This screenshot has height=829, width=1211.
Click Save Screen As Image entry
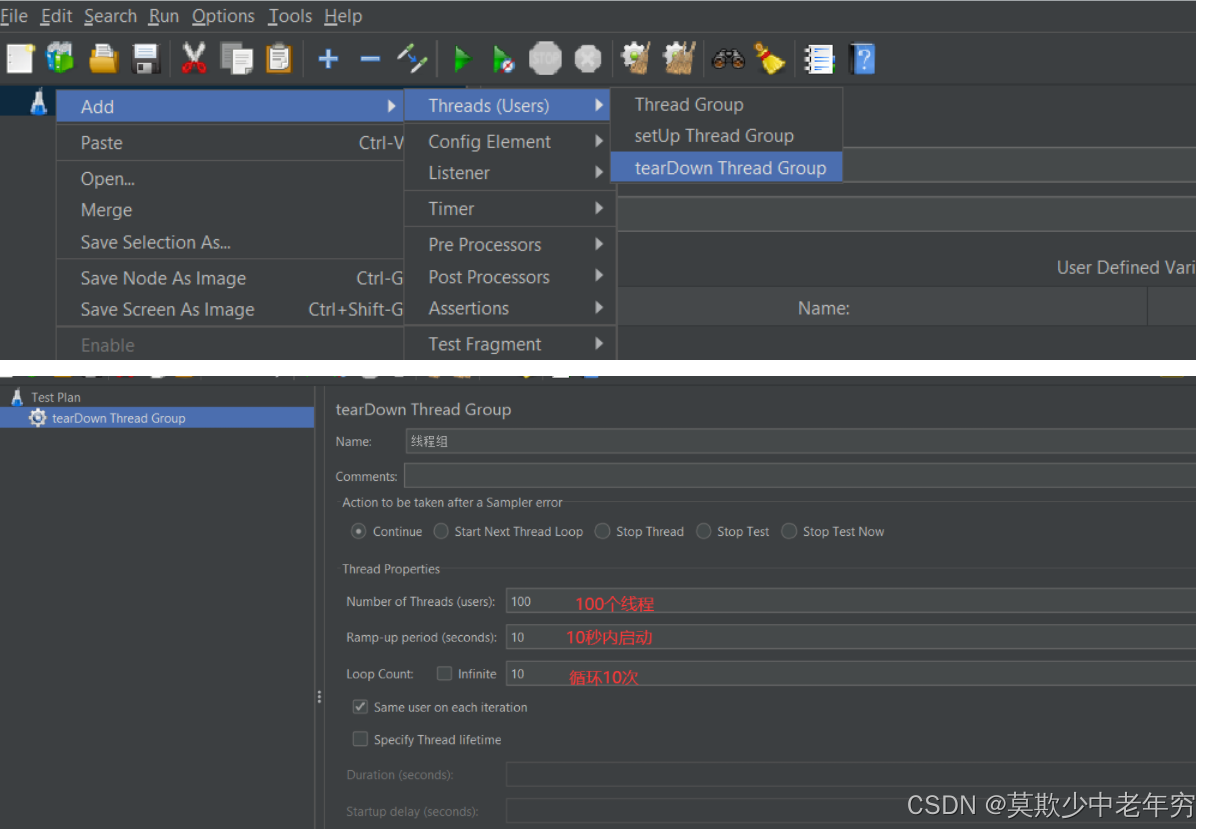tap(230, 310)
